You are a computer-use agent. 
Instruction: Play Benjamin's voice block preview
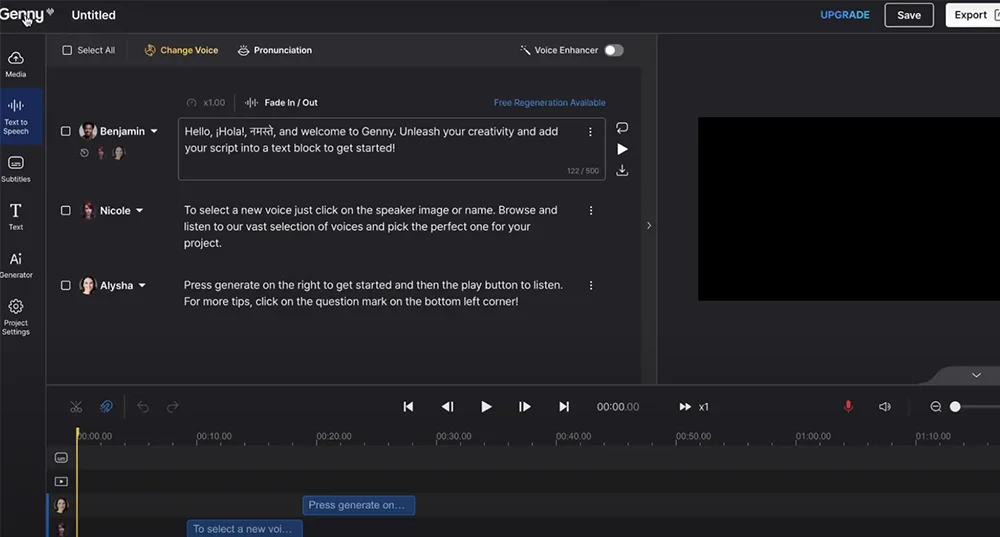point(622,149)
